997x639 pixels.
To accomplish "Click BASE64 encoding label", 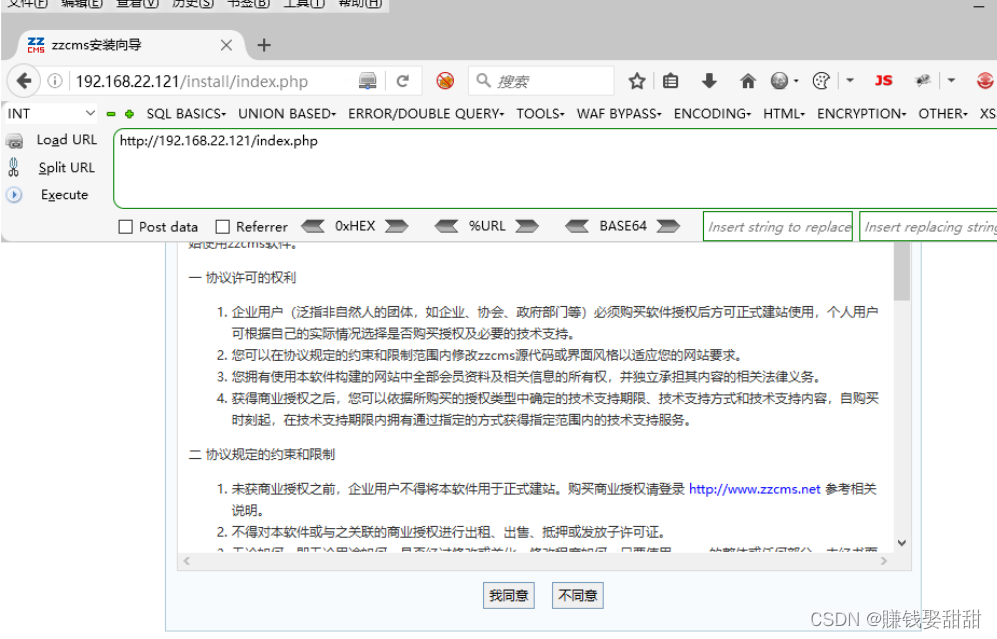I will click(623, 226).
